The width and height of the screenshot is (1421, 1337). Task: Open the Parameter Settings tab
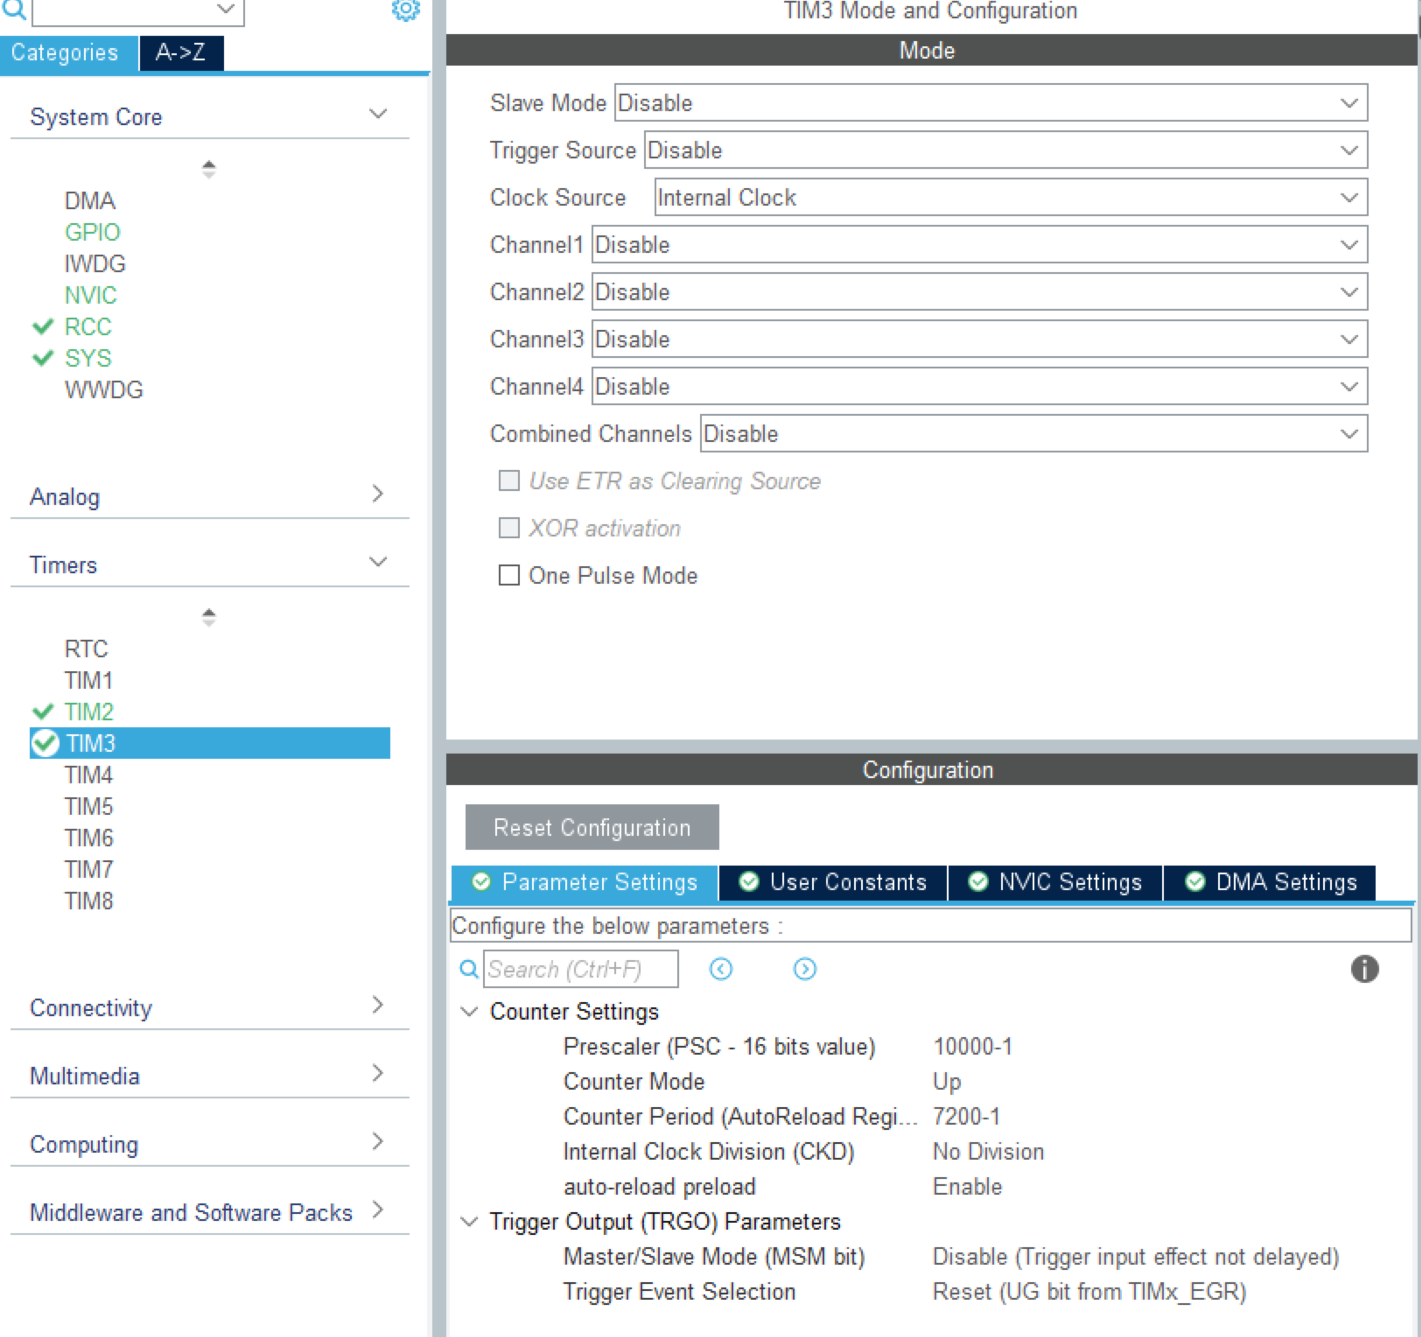pyautogui.click(x=585, y=882)
